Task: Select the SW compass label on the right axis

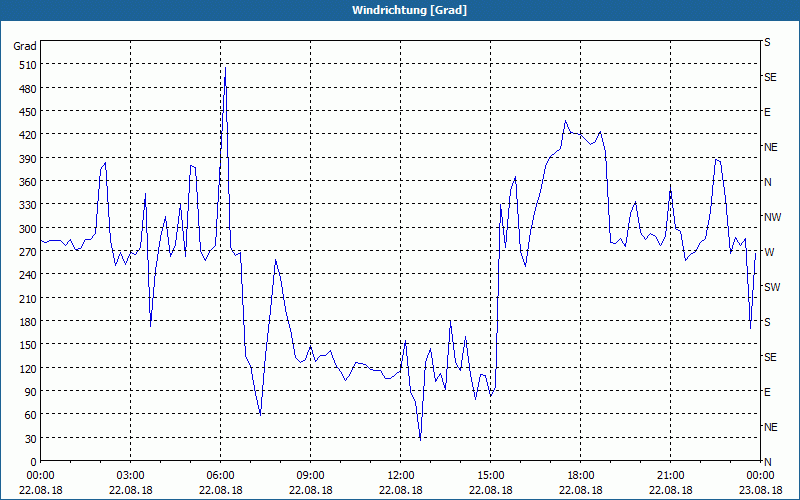Action: tap(772, 287)
